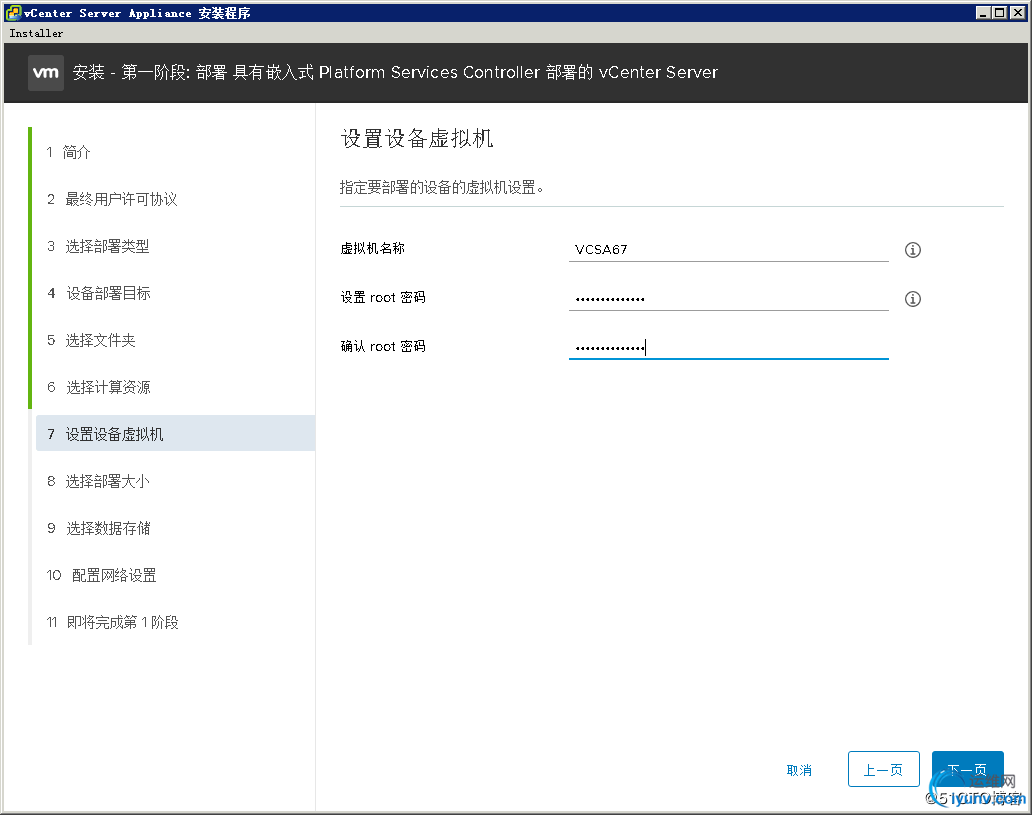This screenshot has width=1032, height=815.
Task: Click 取消 to cancel the installation
Action: click(799, 770)
